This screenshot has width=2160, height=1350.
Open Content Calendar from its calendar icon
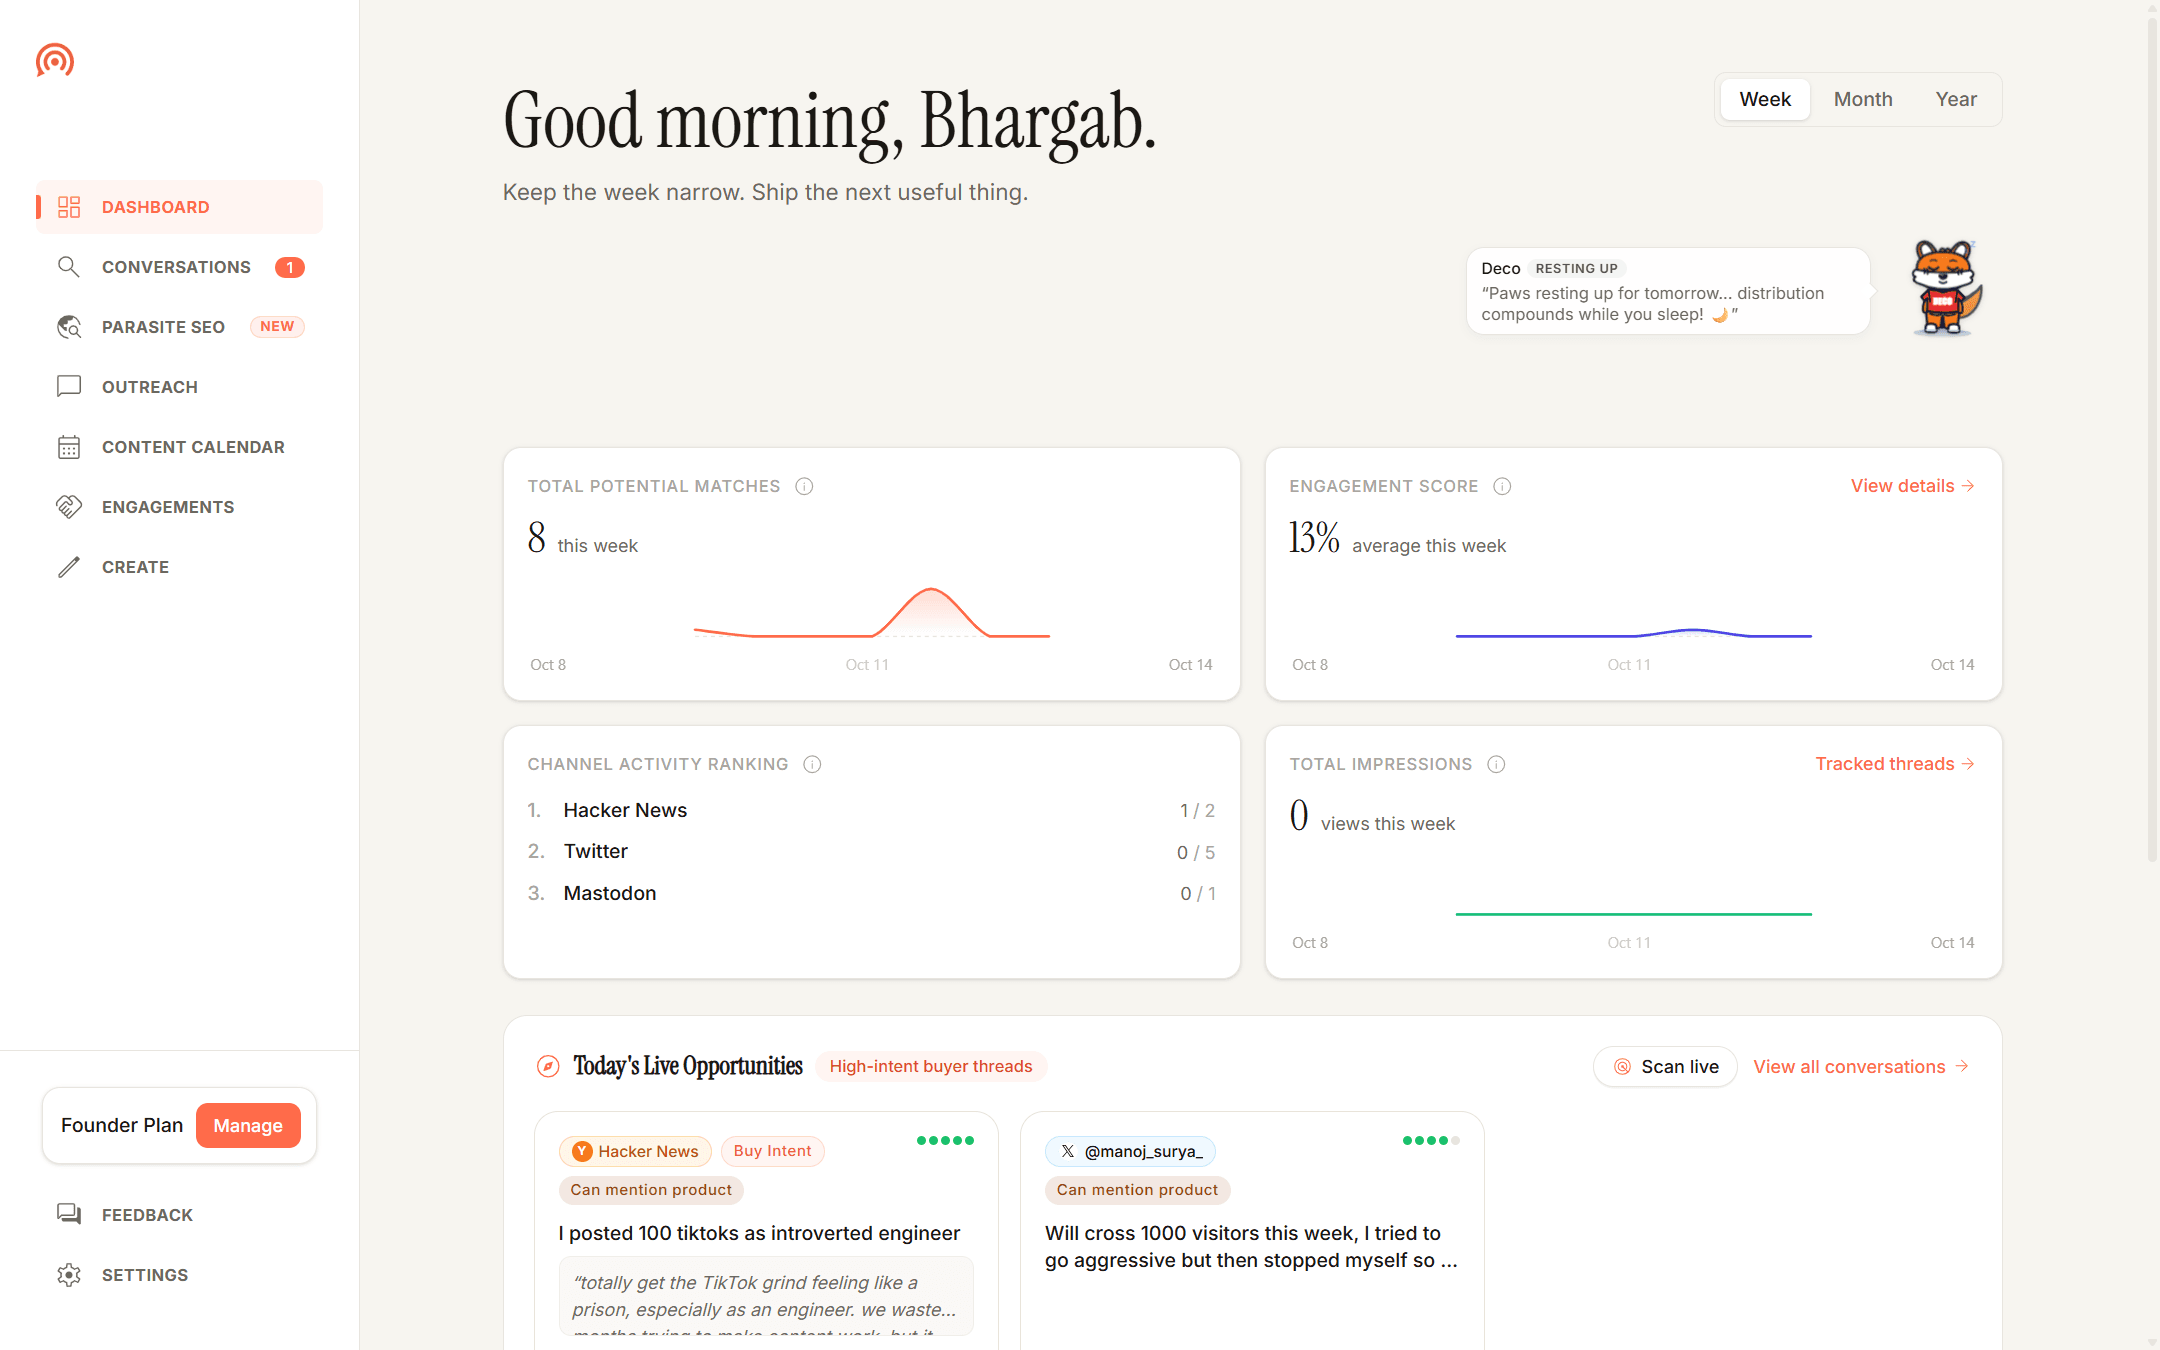[x=69, y=447]
